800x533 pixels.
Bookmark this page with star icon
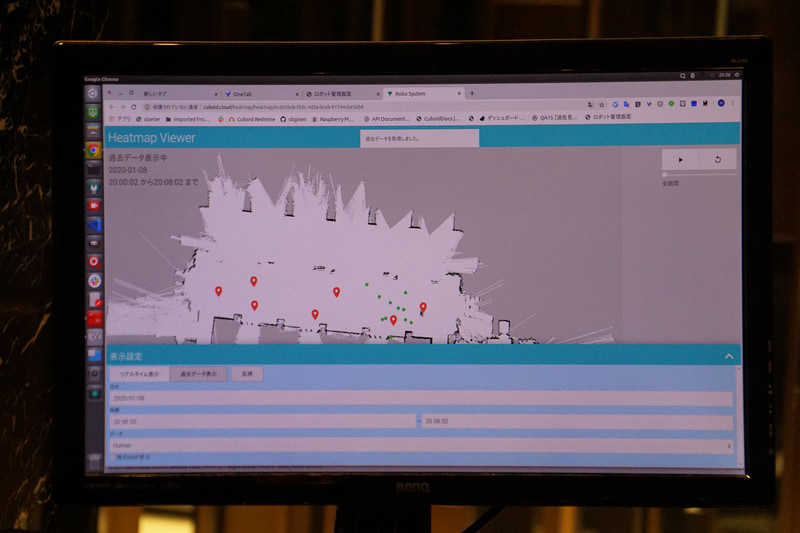coord(602,105)
